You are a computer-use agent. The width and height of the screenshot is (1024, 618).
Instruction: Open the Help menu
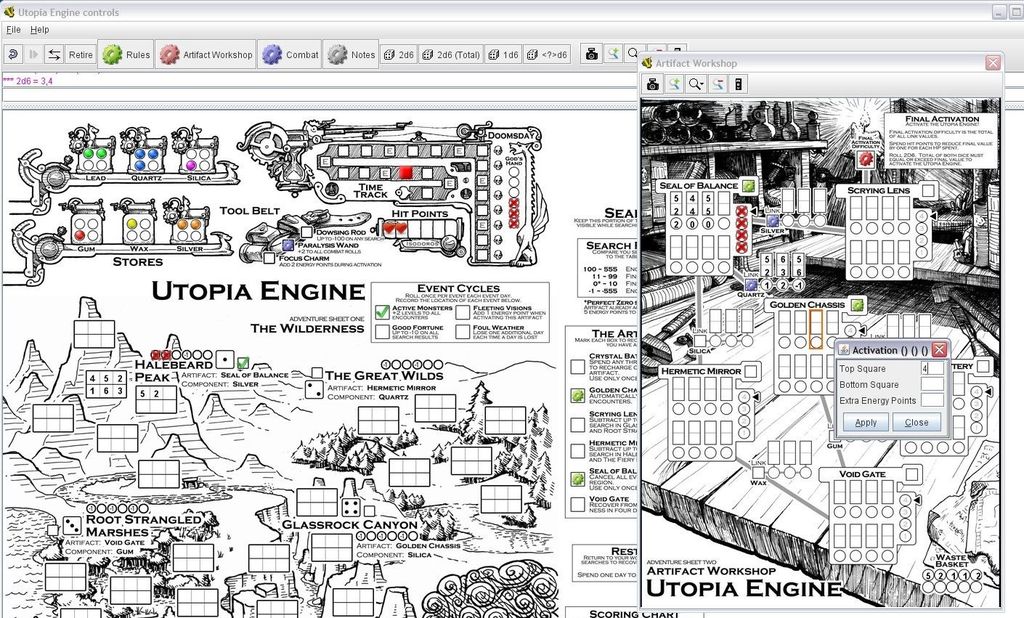pos(40,30)
